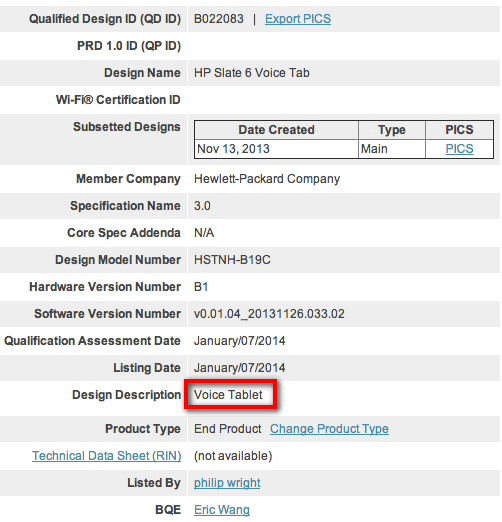Open the Technical Data Sheet (RIN) link
Image resolution: width=502 pixels, height=522 pixels.
(106, 456)
